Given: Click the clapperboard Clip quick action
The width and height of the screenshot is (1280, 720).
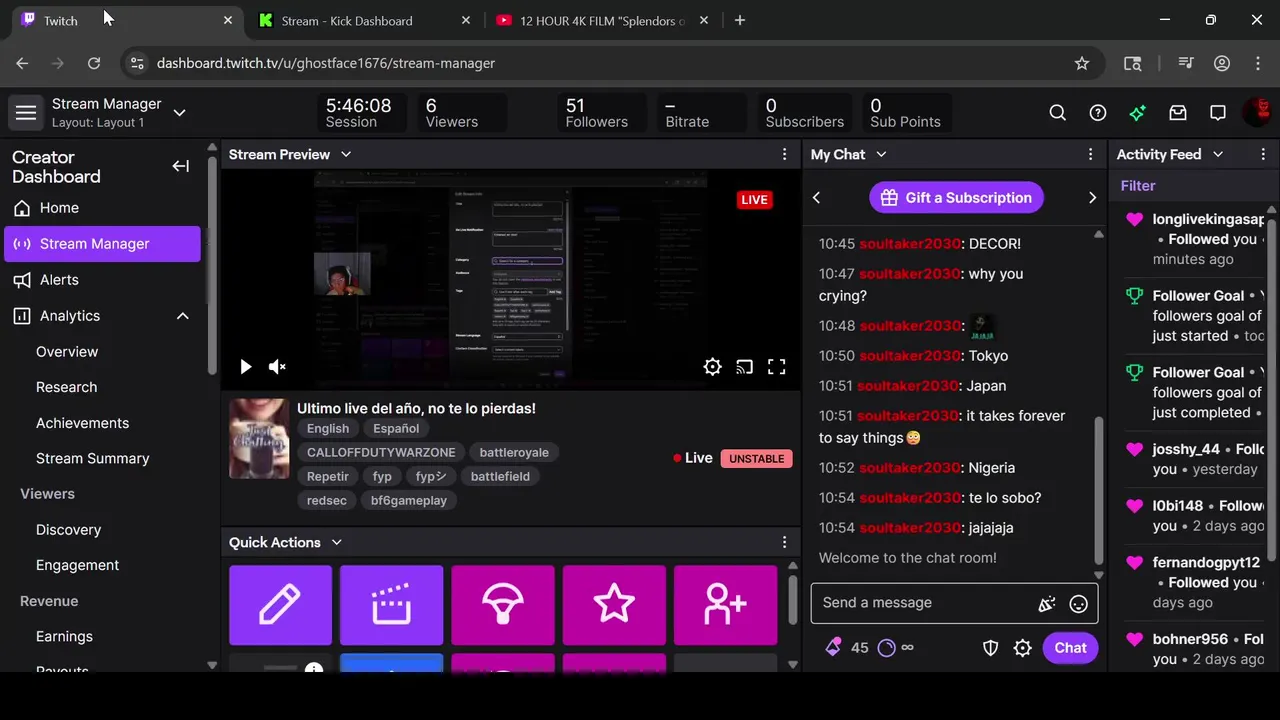Looking at the screenshot, I should tap(391, 605).
